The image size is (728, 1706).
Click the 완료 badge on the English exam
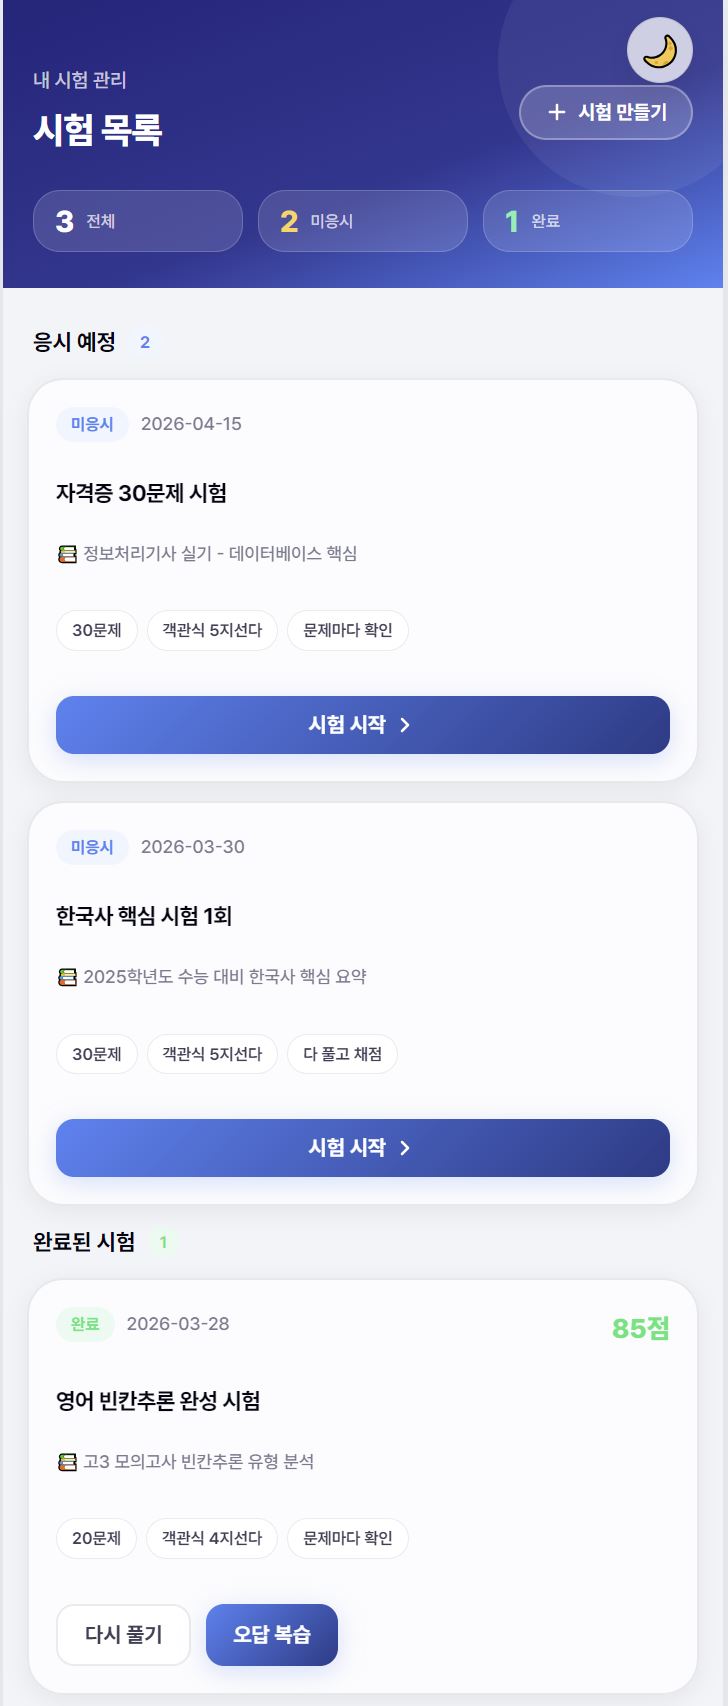click(x=85, y=1324)
